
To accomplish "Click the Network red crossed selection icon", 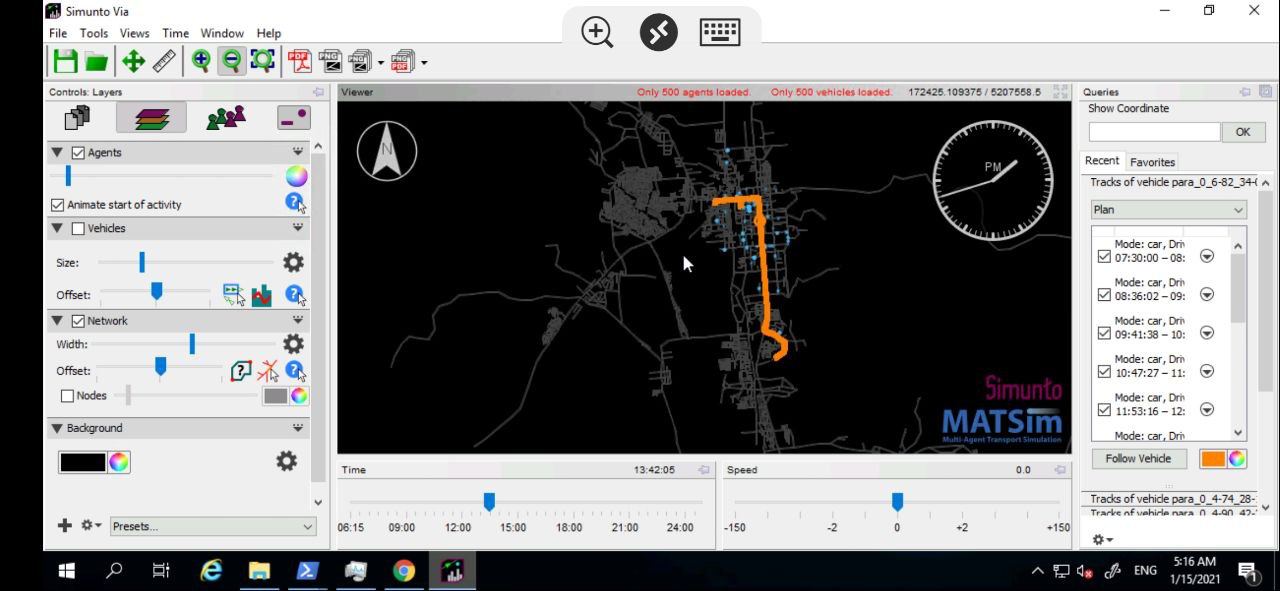I will (268, 371).
